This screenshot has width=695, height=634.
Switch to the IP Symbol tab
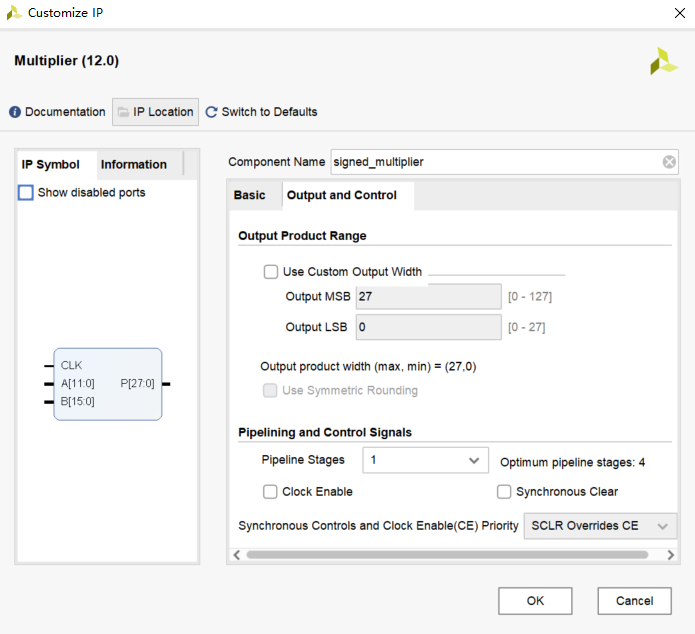(x=51, y=164)
